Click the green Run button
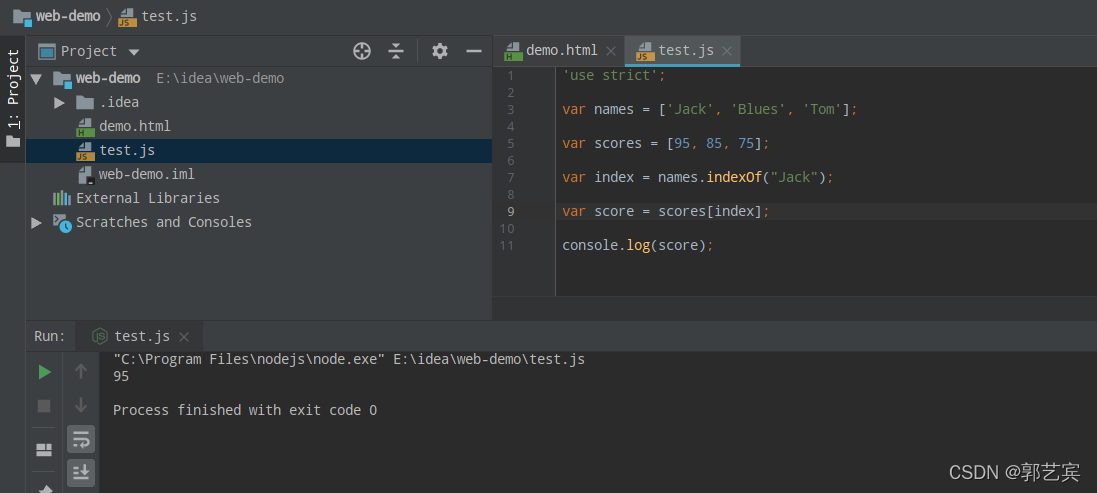1097x493 pixels. coord(44,372)
